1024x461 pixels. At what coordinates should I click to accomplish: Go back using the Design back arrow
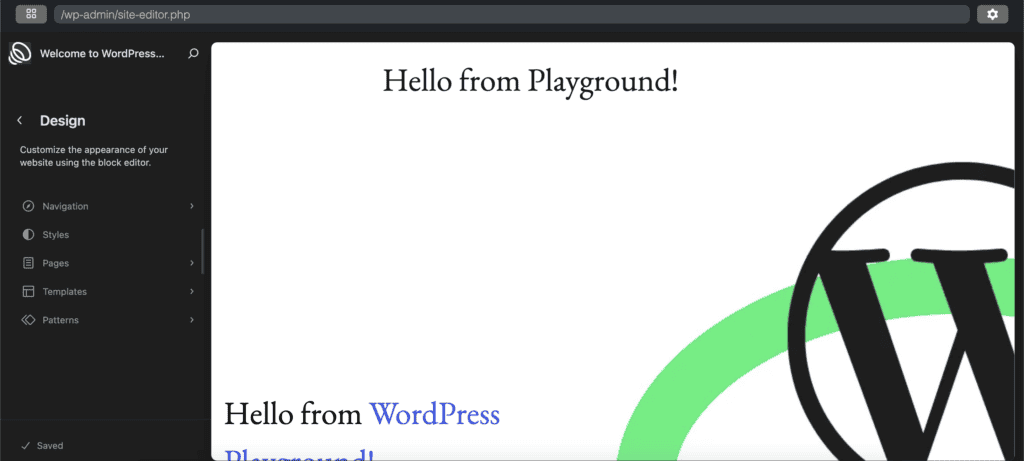click(20, 120)
